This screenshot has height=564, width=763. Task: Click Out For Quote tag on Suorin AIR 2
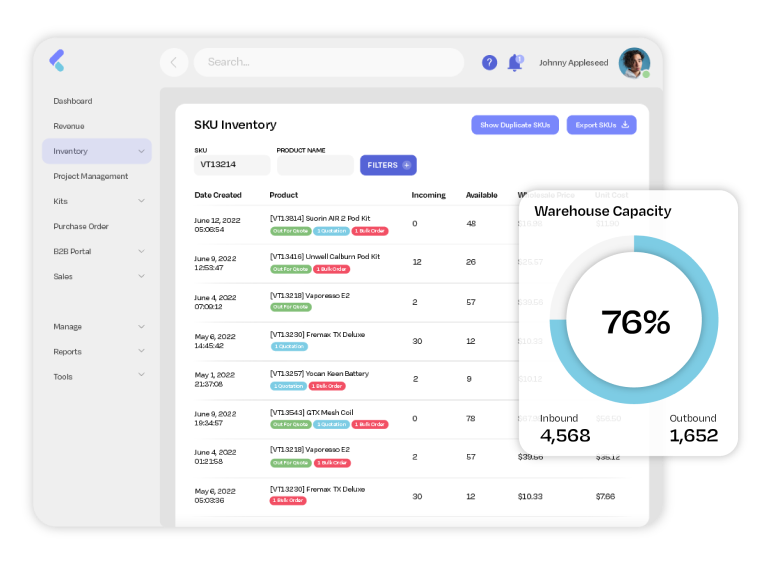click(x=291, y=231)
